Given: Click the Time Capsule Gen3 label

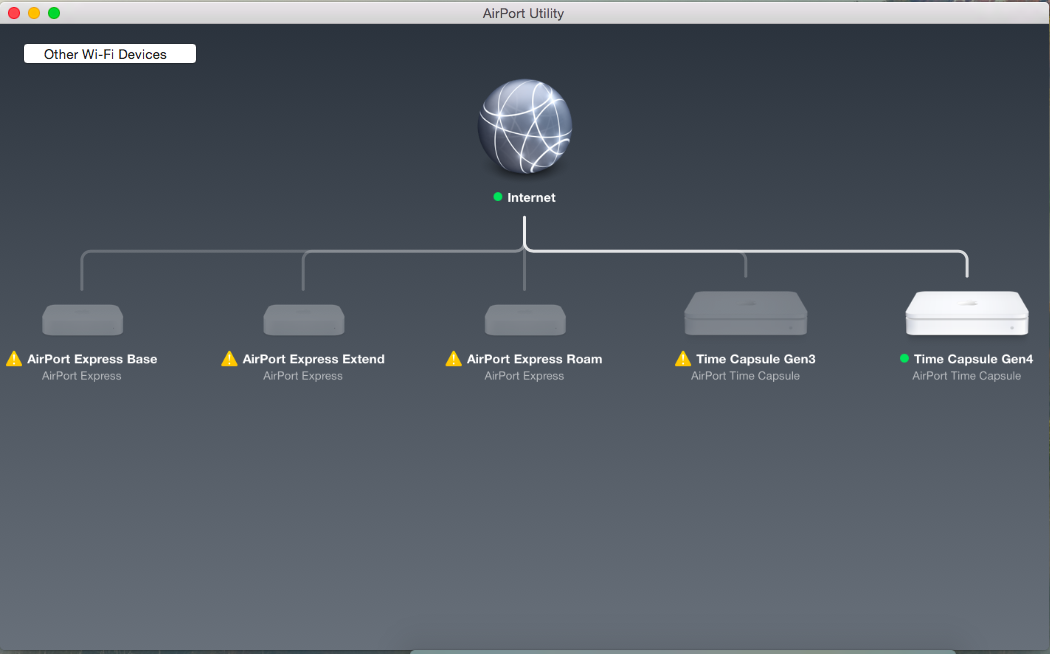Looking at the screenshot, I should tap(755, 359).
